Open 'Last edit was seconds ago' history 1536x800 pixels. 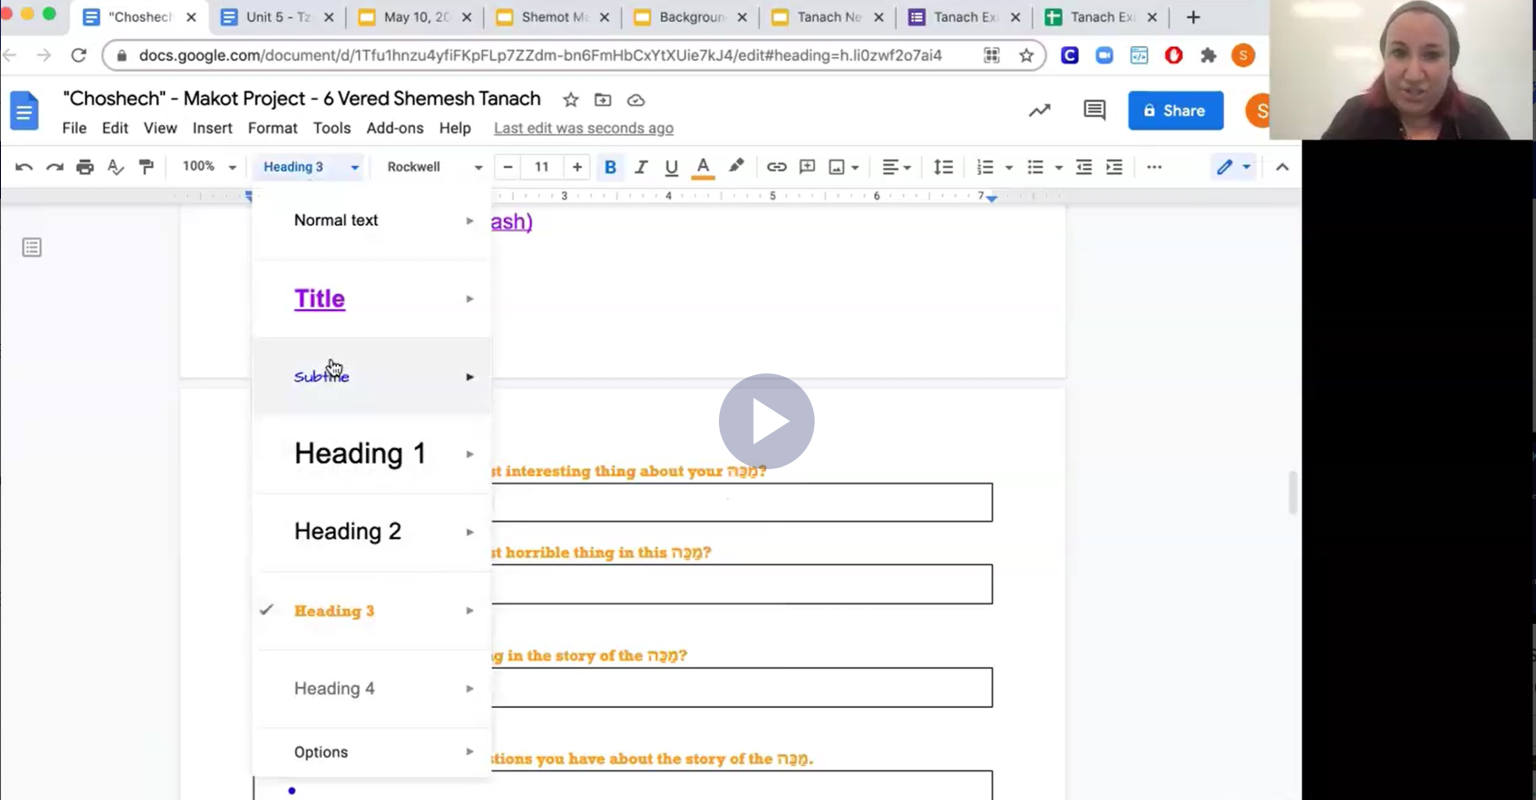click(583, 128)
